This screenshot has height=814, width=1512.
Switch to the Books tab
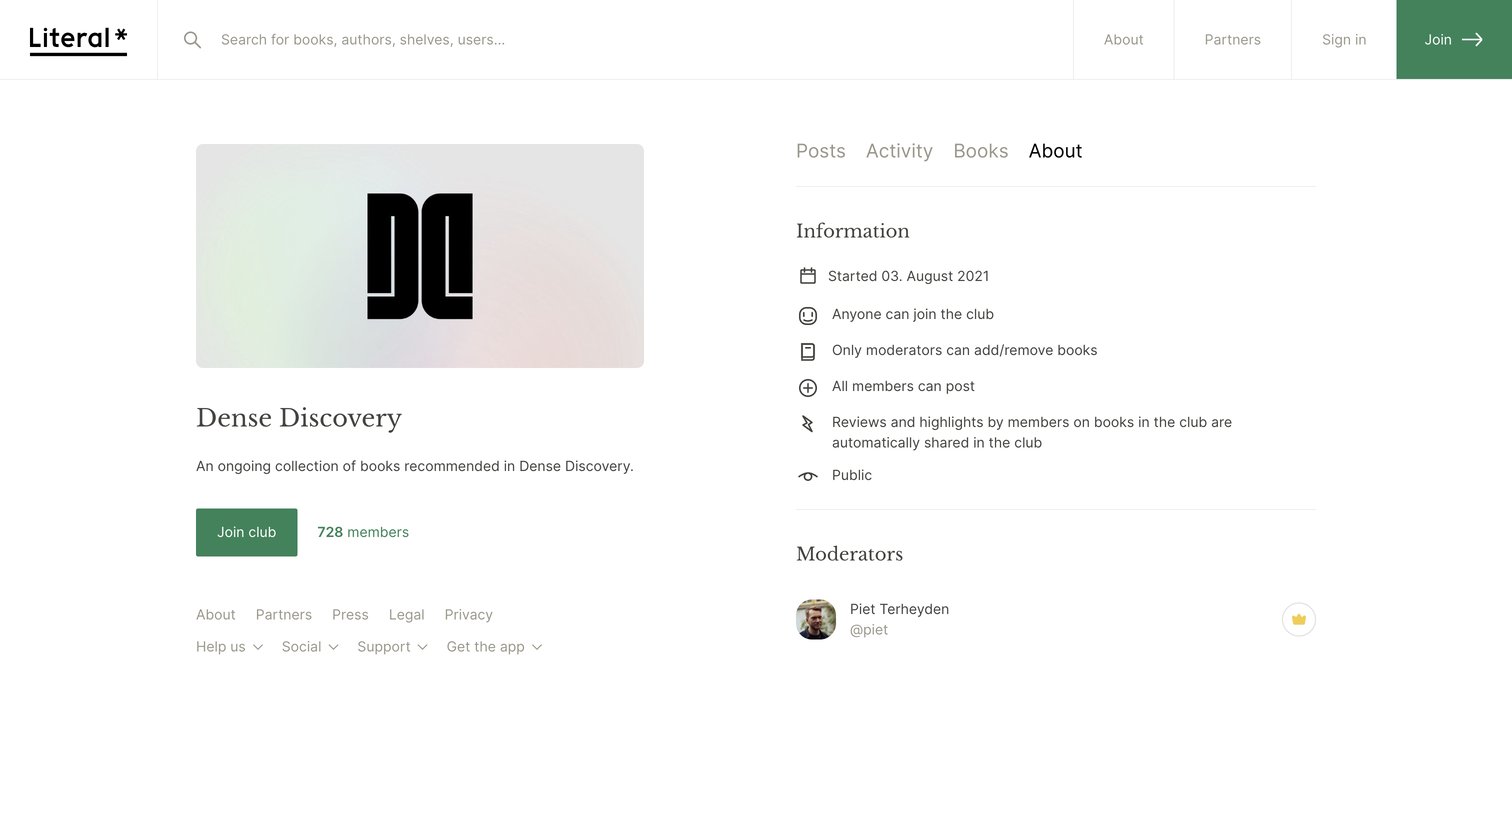point(981,151)
